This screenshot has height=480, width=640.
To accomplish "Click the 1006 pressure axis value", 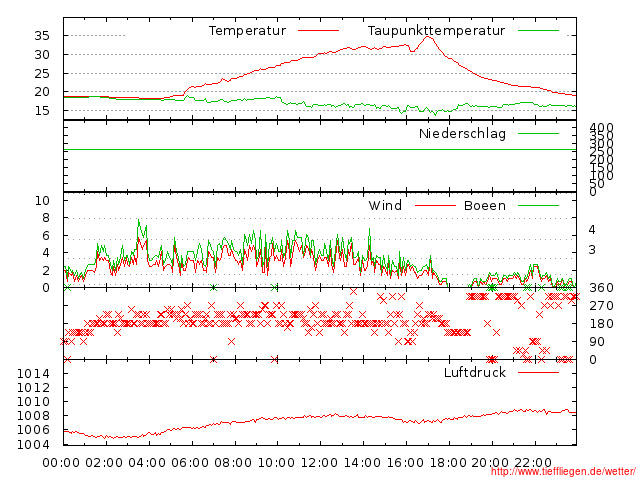I will (33, 430).
